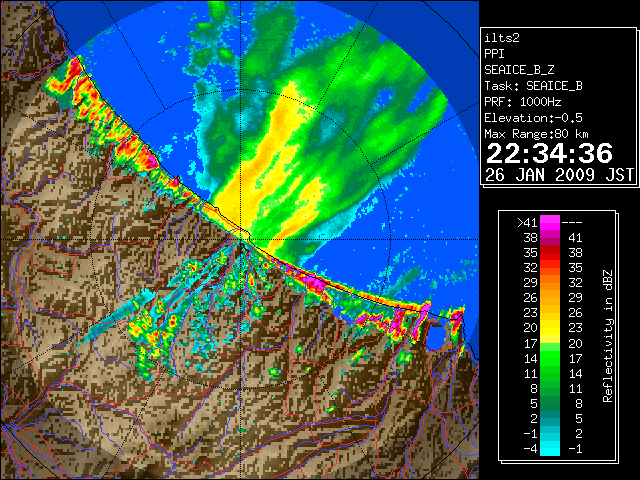The width and height of the screenshot is (640, 480).
Task: Click the ">41" legend label
Action: coord(527,223)
